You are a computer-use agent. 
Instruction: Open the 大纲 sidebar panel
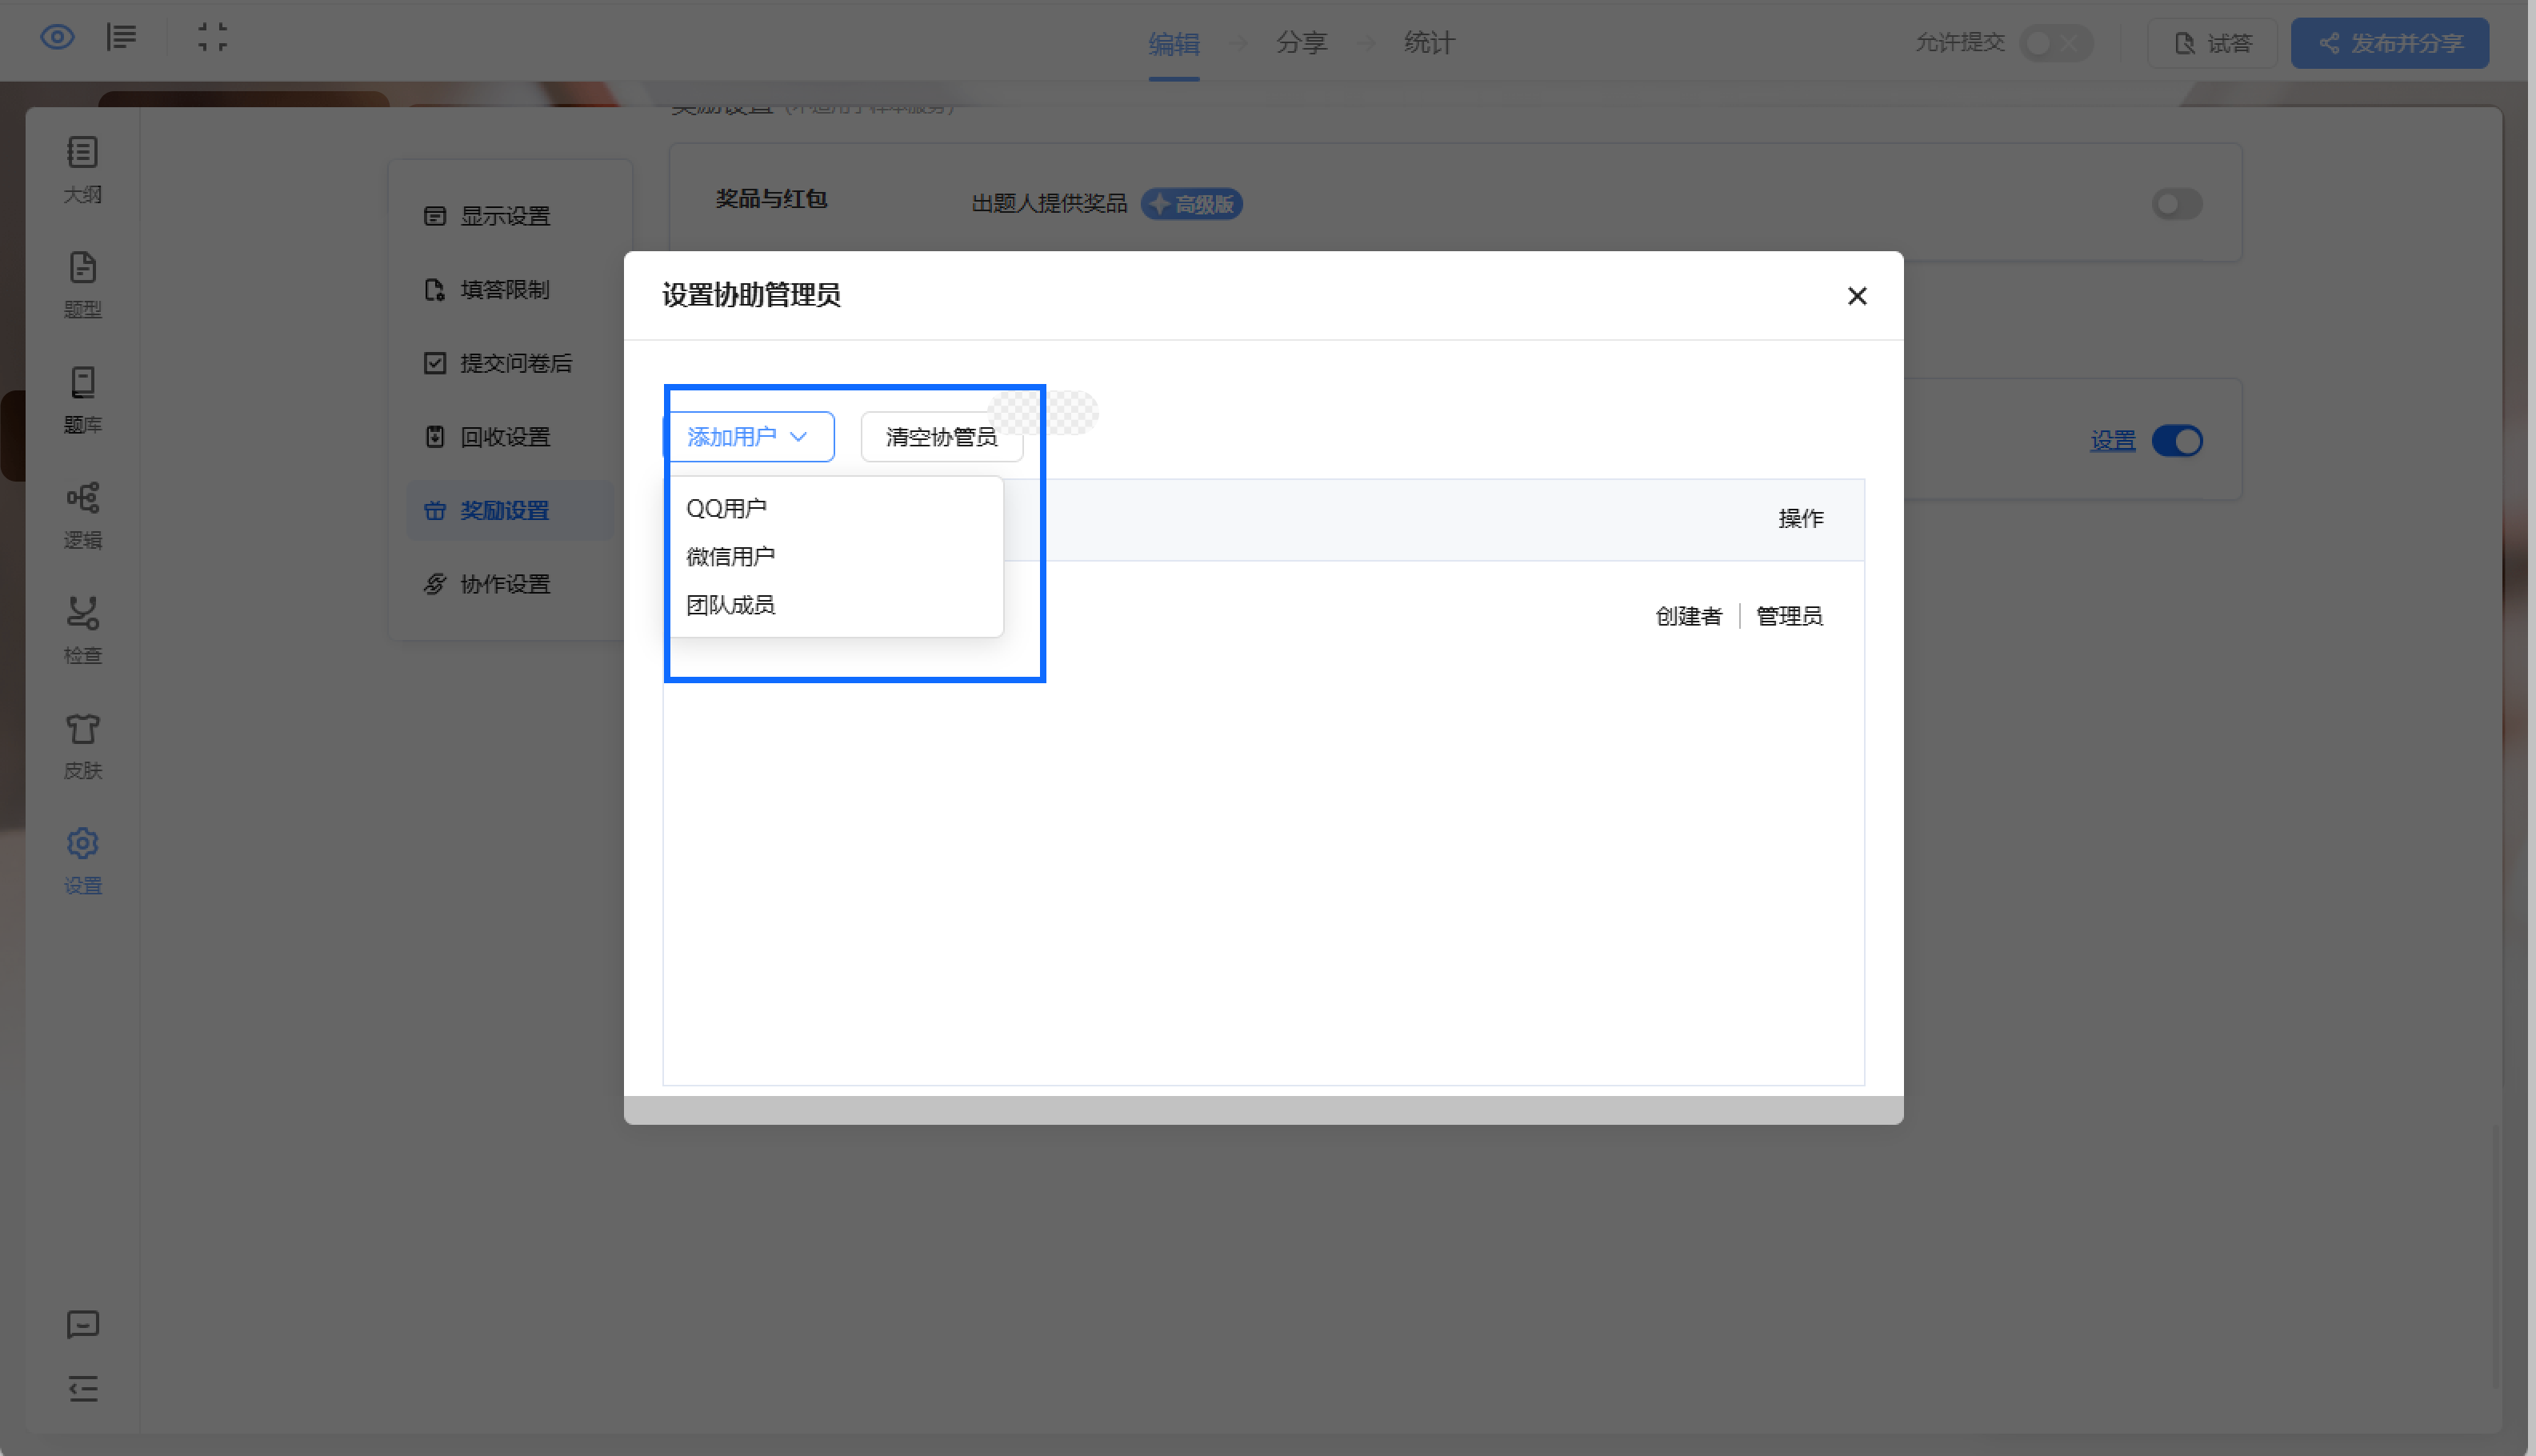[x=83, y=170]
